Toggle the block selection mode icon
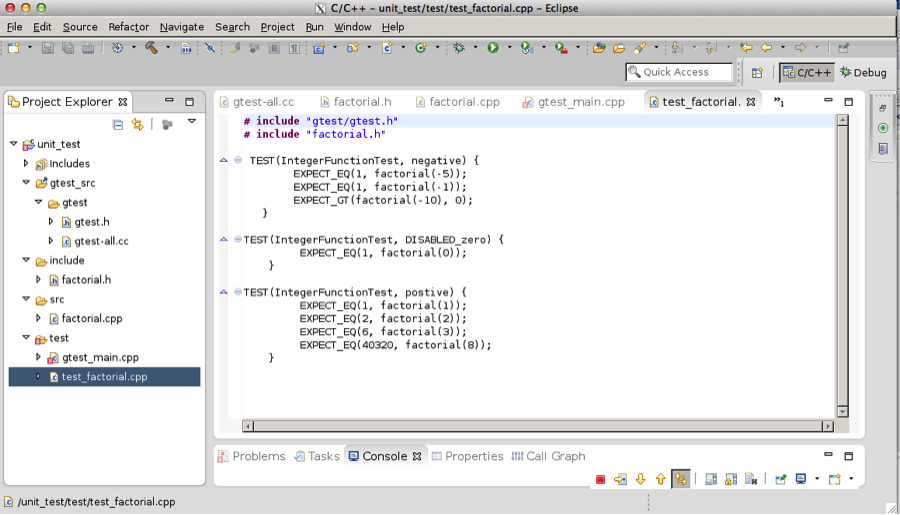The width and height of the screenshot is (900, 515). [x=274, y=48]
